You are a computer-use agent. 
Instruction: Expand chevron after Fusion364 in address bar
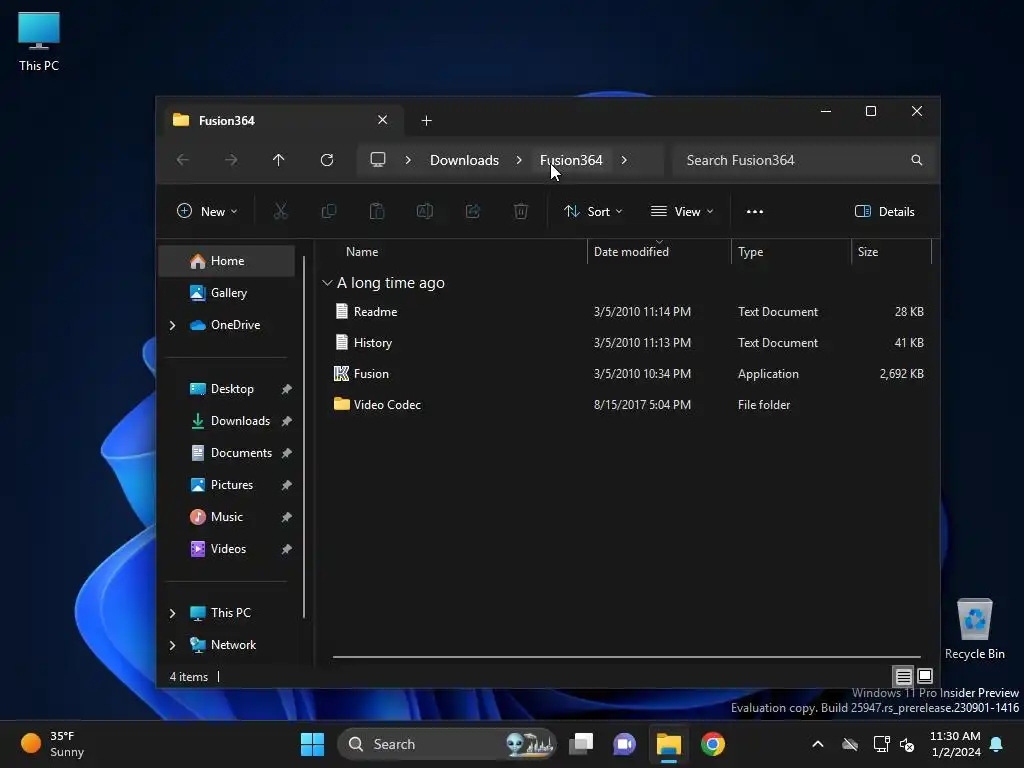(624, 160)
